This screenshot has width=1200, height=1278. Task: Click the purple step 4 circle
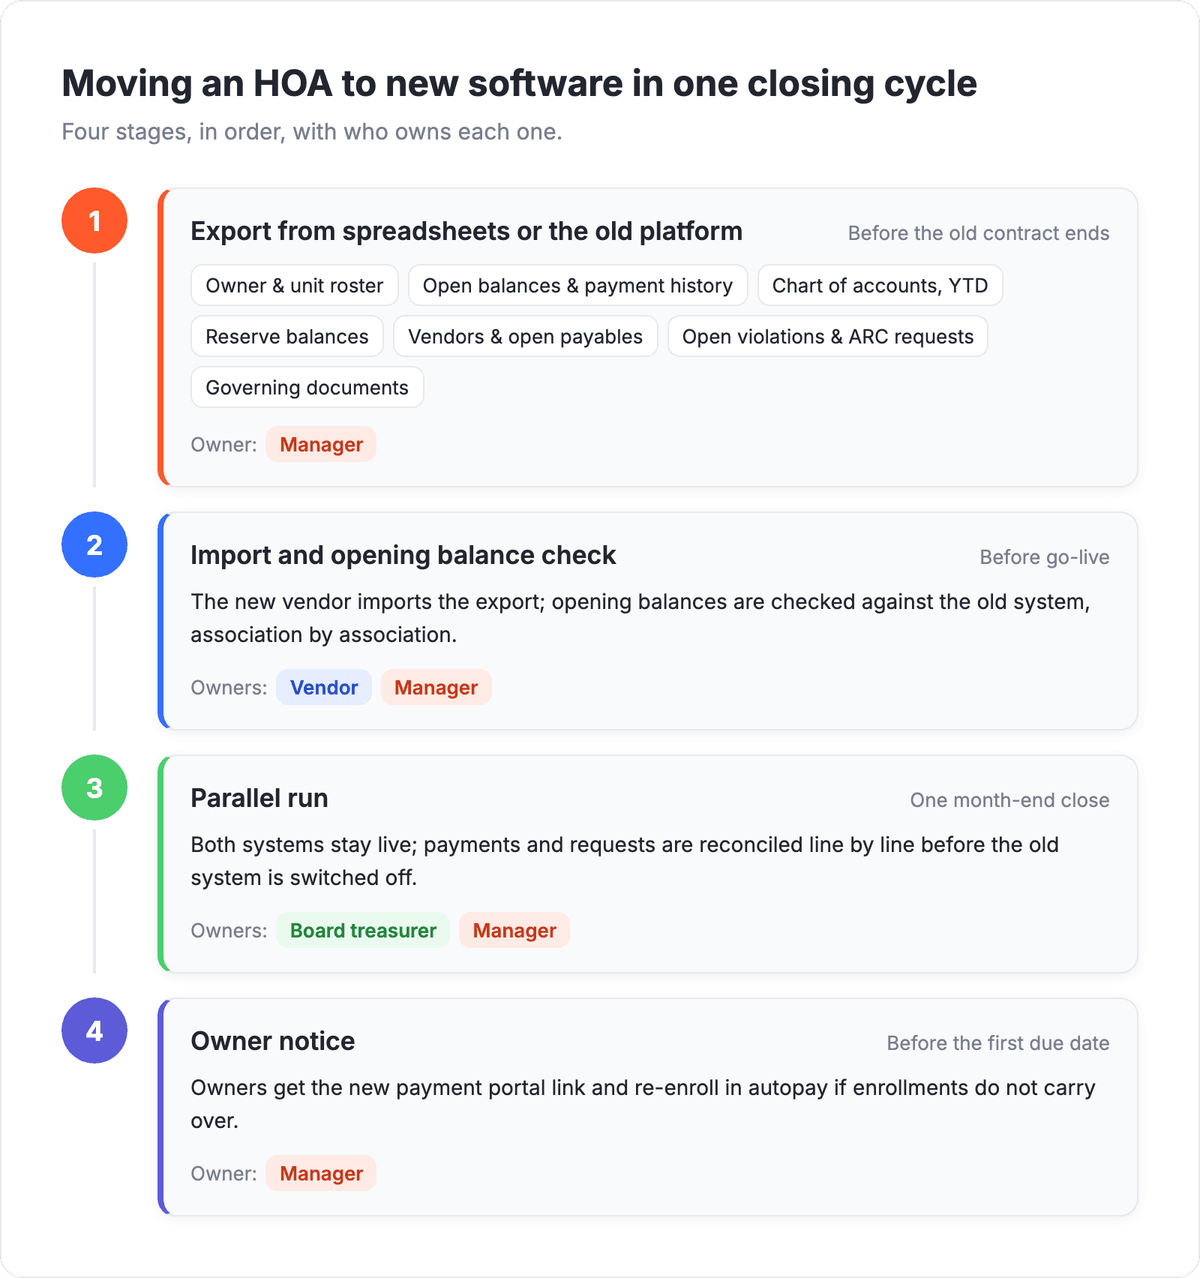[x=94, y=1031]
